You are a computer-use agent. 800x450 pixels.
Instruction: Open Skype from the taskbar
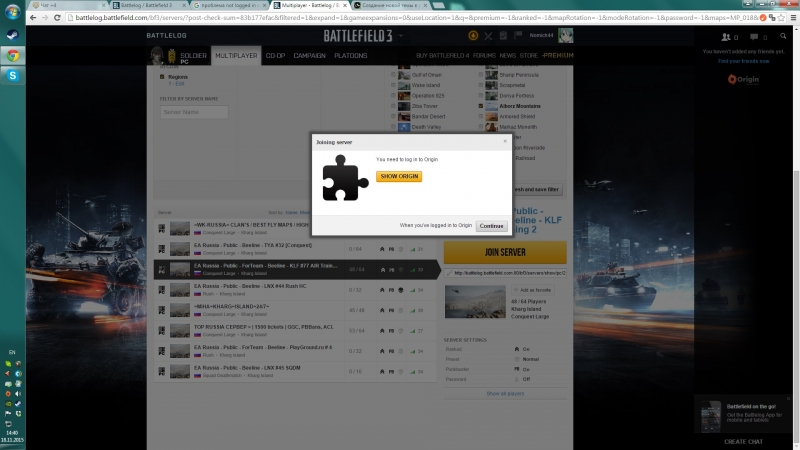tap(12, 76)
